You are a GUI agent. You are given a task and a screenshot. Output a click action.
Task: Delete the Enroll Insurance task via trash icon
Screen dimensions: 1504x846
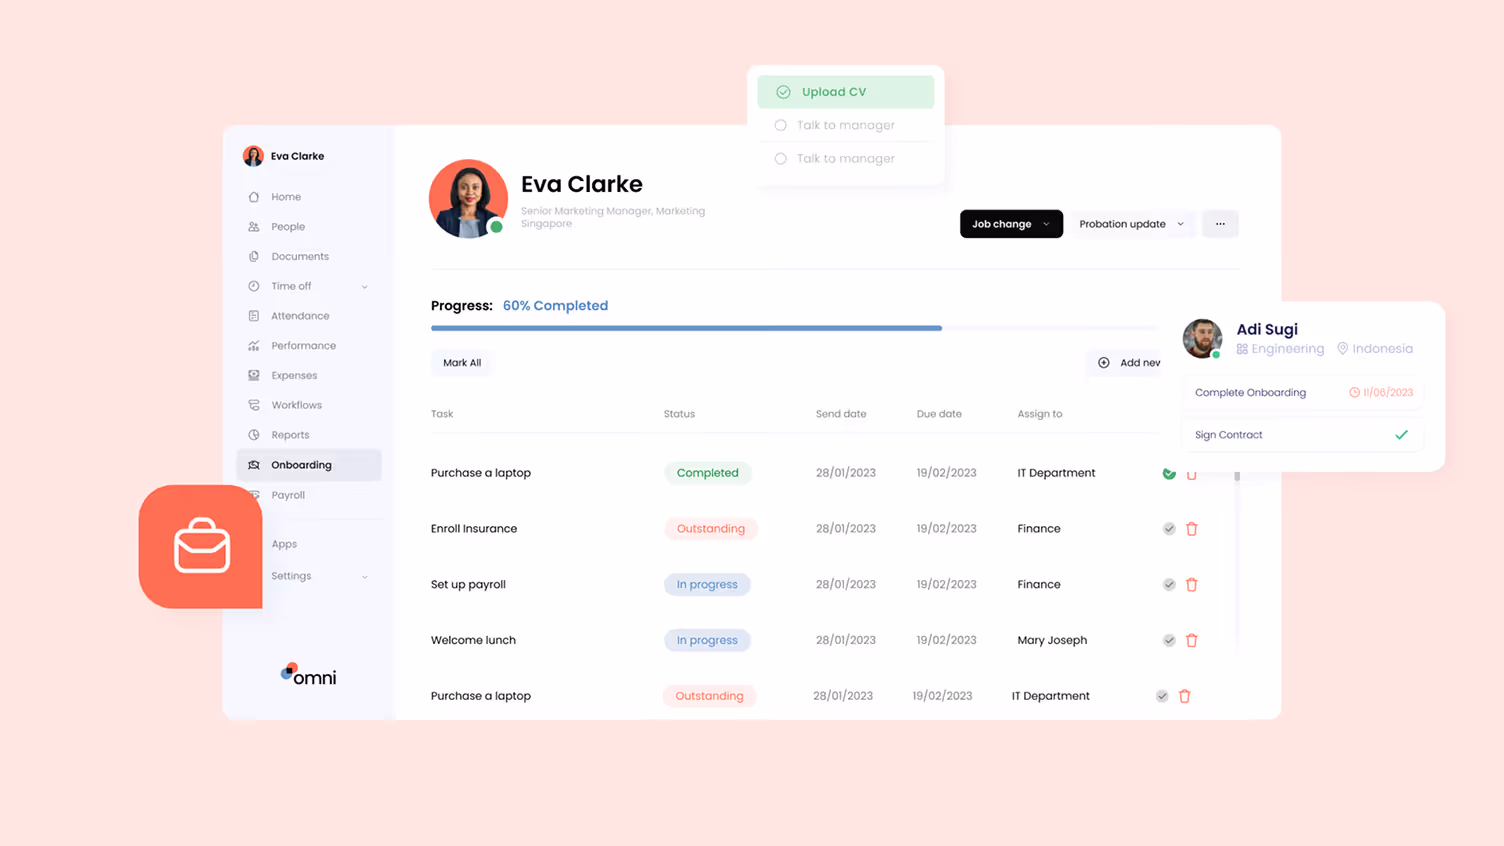pos(1191,528)
